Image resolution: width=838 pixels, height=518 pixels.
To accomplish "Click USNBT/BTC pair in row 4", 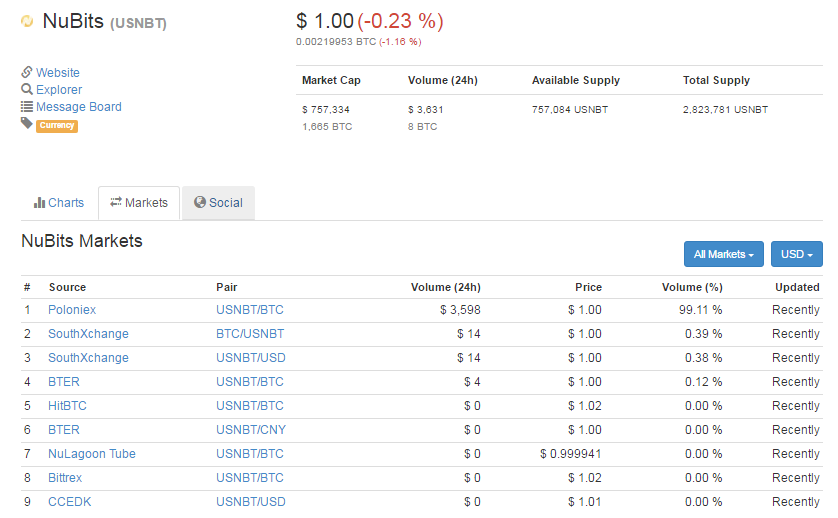I will pos(250,382).
